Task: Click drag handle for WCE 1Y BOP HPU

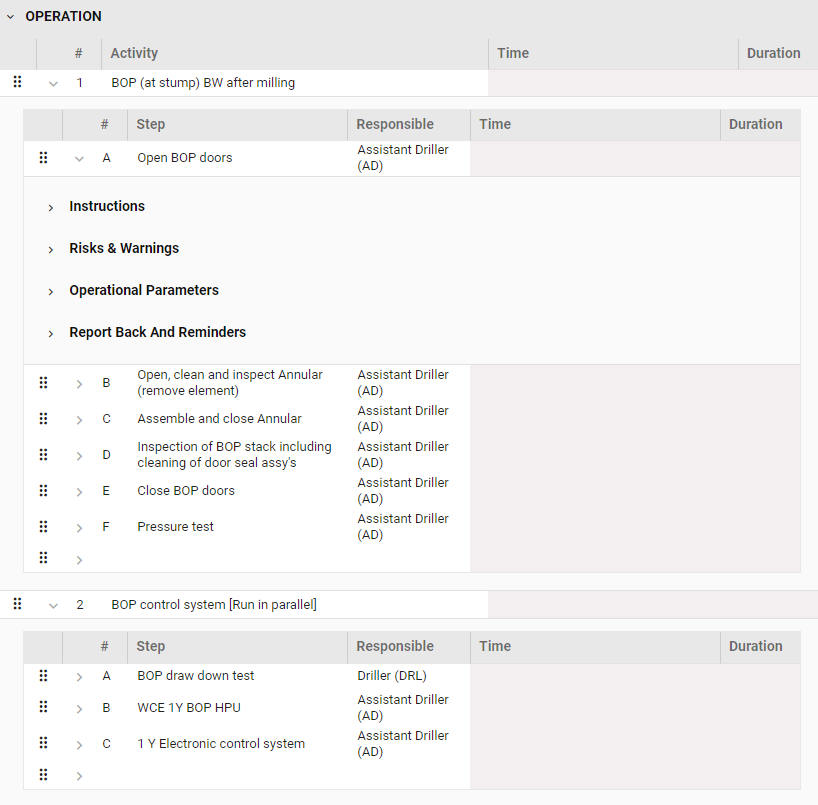Action: click(x=43, y=708)
